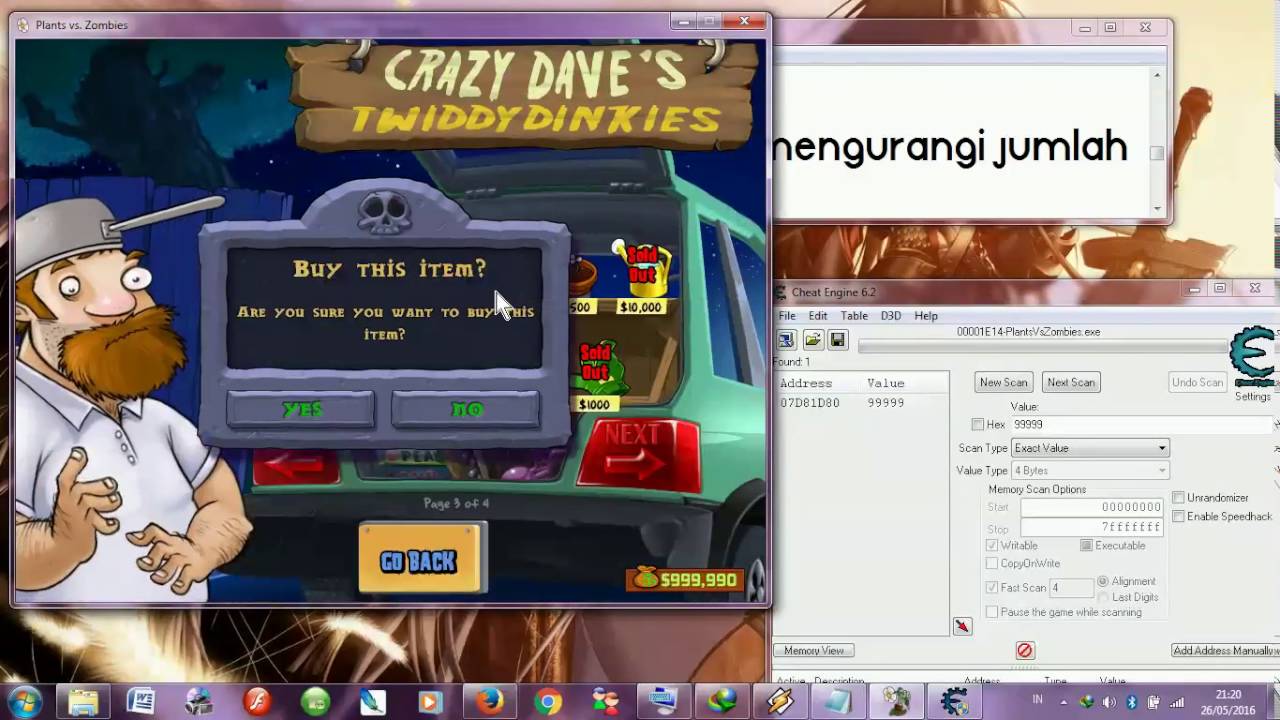Click the red arrow add-to-list icon
The width and height of the screenshot is (1280, 720).
pos(962,627)
